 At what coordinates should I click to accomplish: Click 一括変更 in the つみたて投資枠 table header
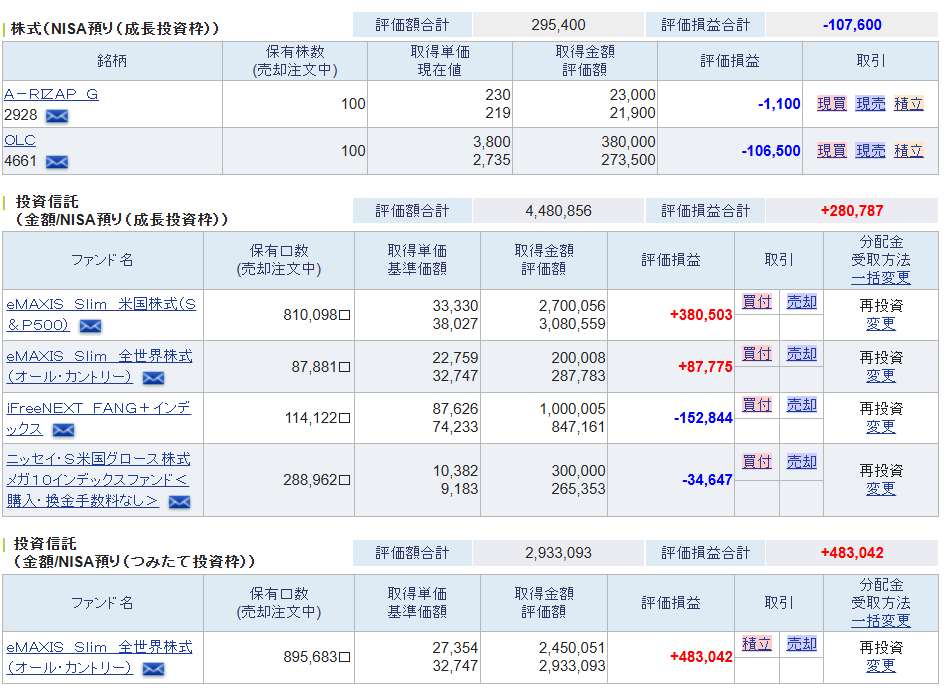(881, 621)
